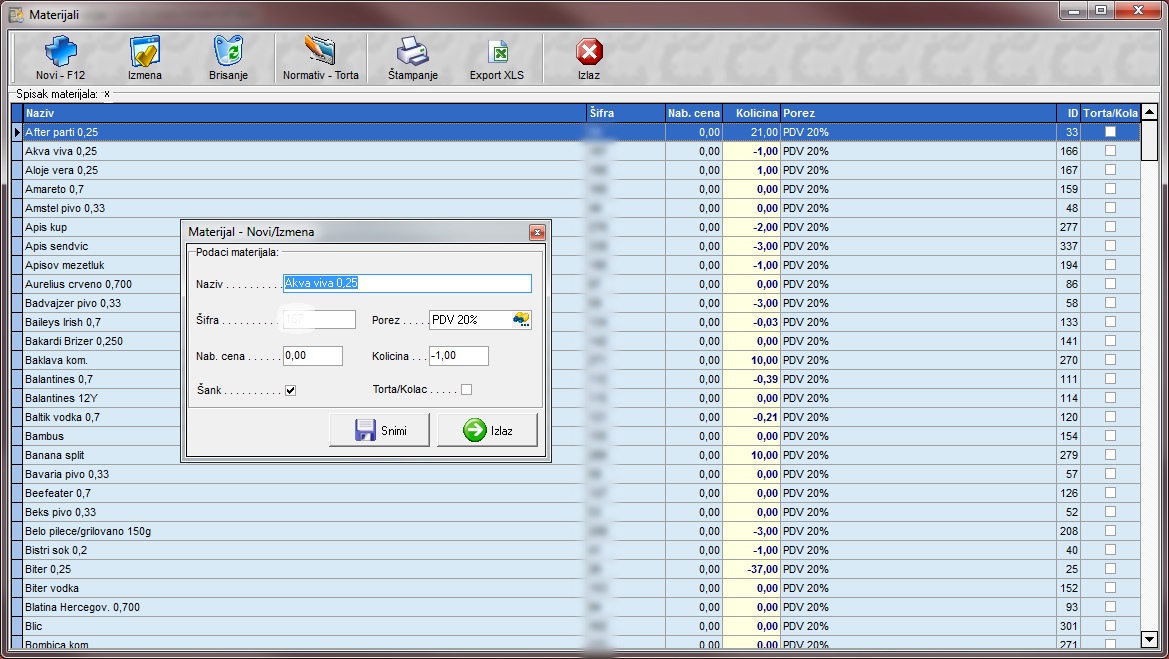The image size is (1169, 659).
Task: Click the Materijali window title icon
Action: 16,14
